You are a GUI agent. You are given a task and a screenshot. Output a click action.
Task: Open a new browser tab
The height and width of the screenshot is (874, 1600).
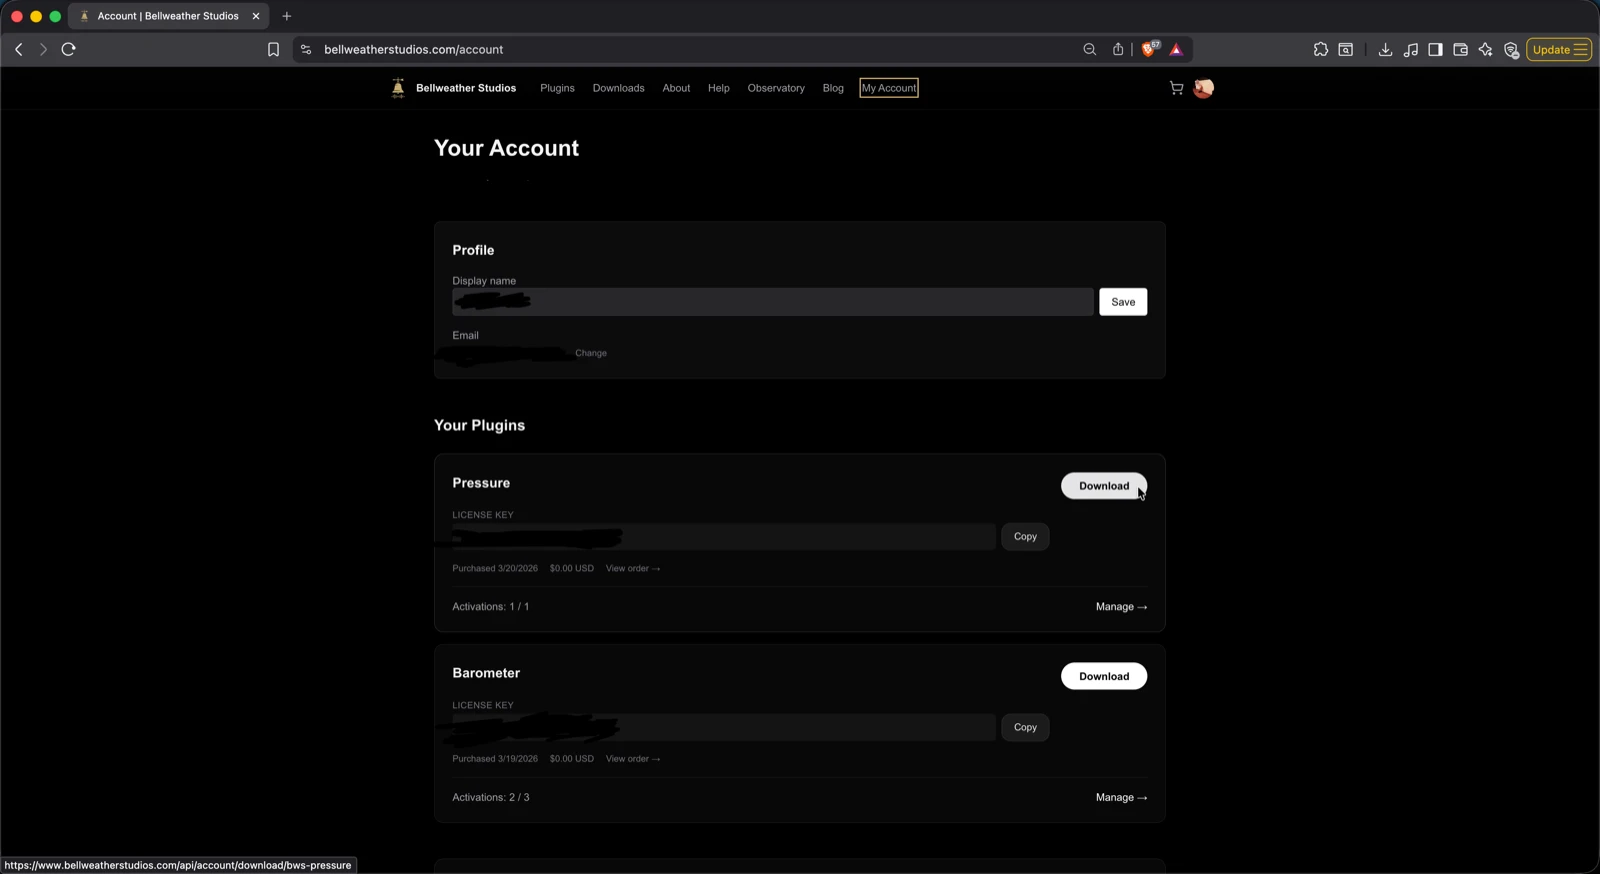[x=287, y=16]
